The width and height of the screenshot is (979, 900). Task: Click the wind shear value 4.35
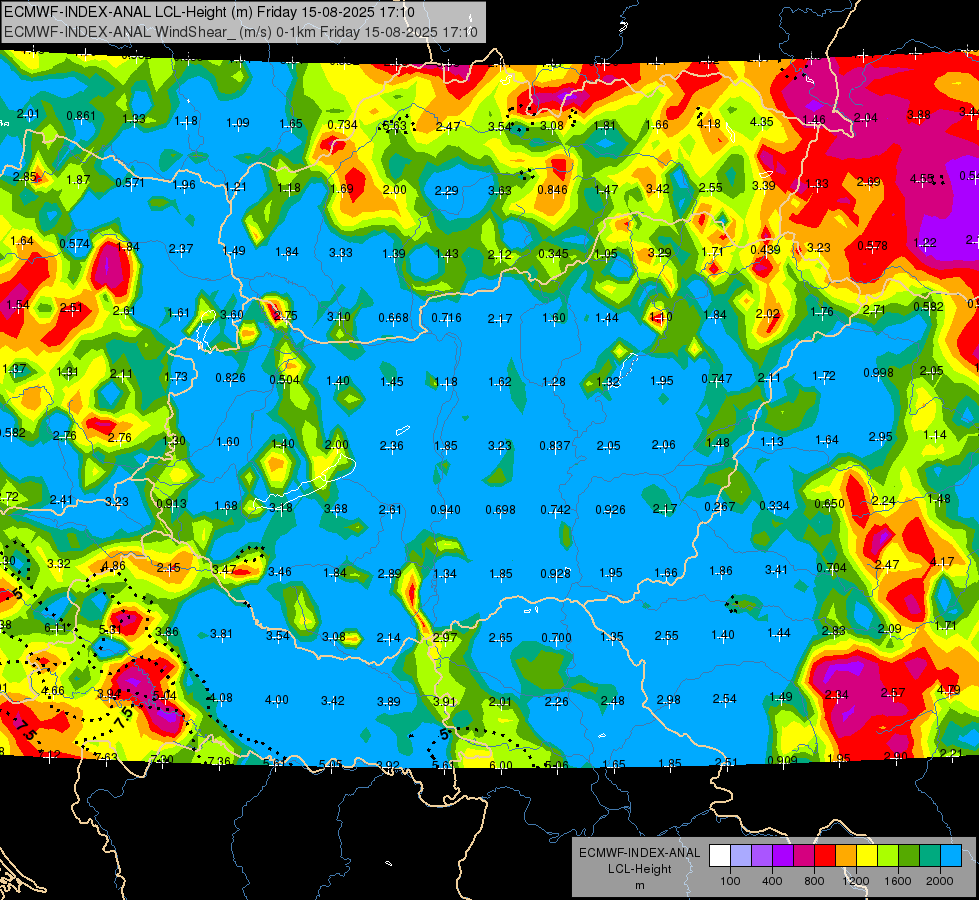coord(762,122)
